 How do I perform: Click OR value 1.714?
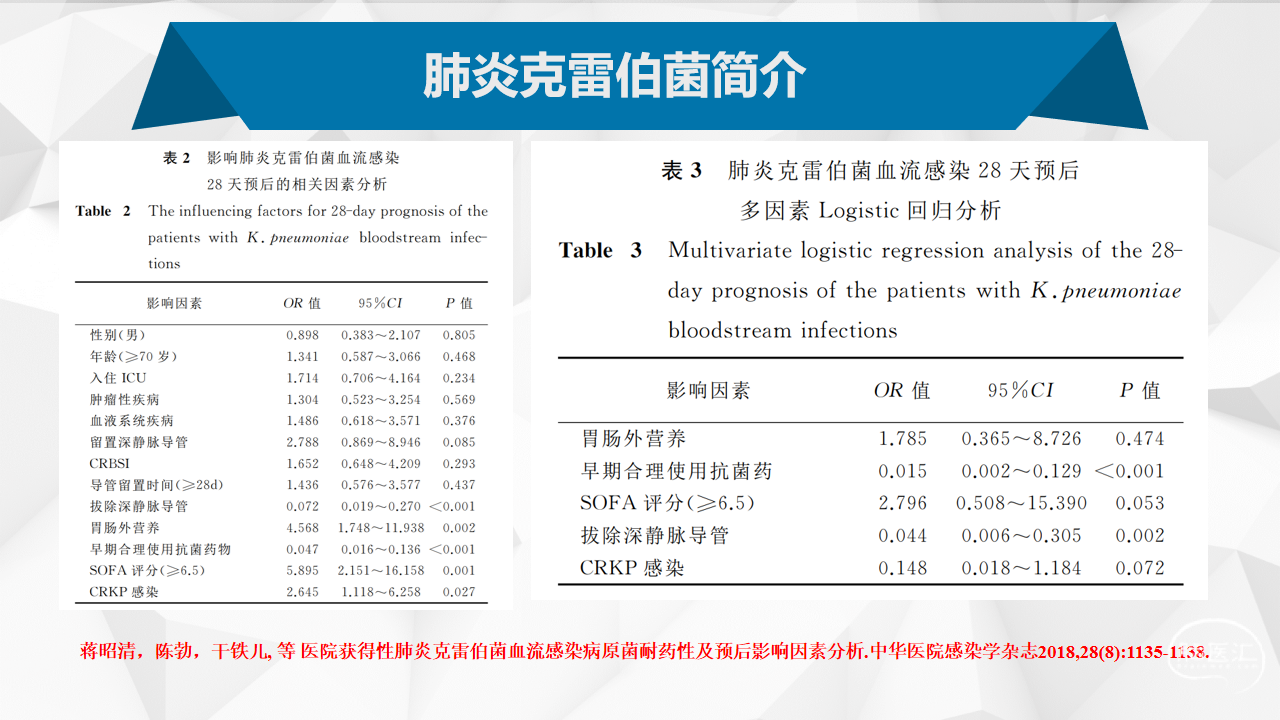302,378
